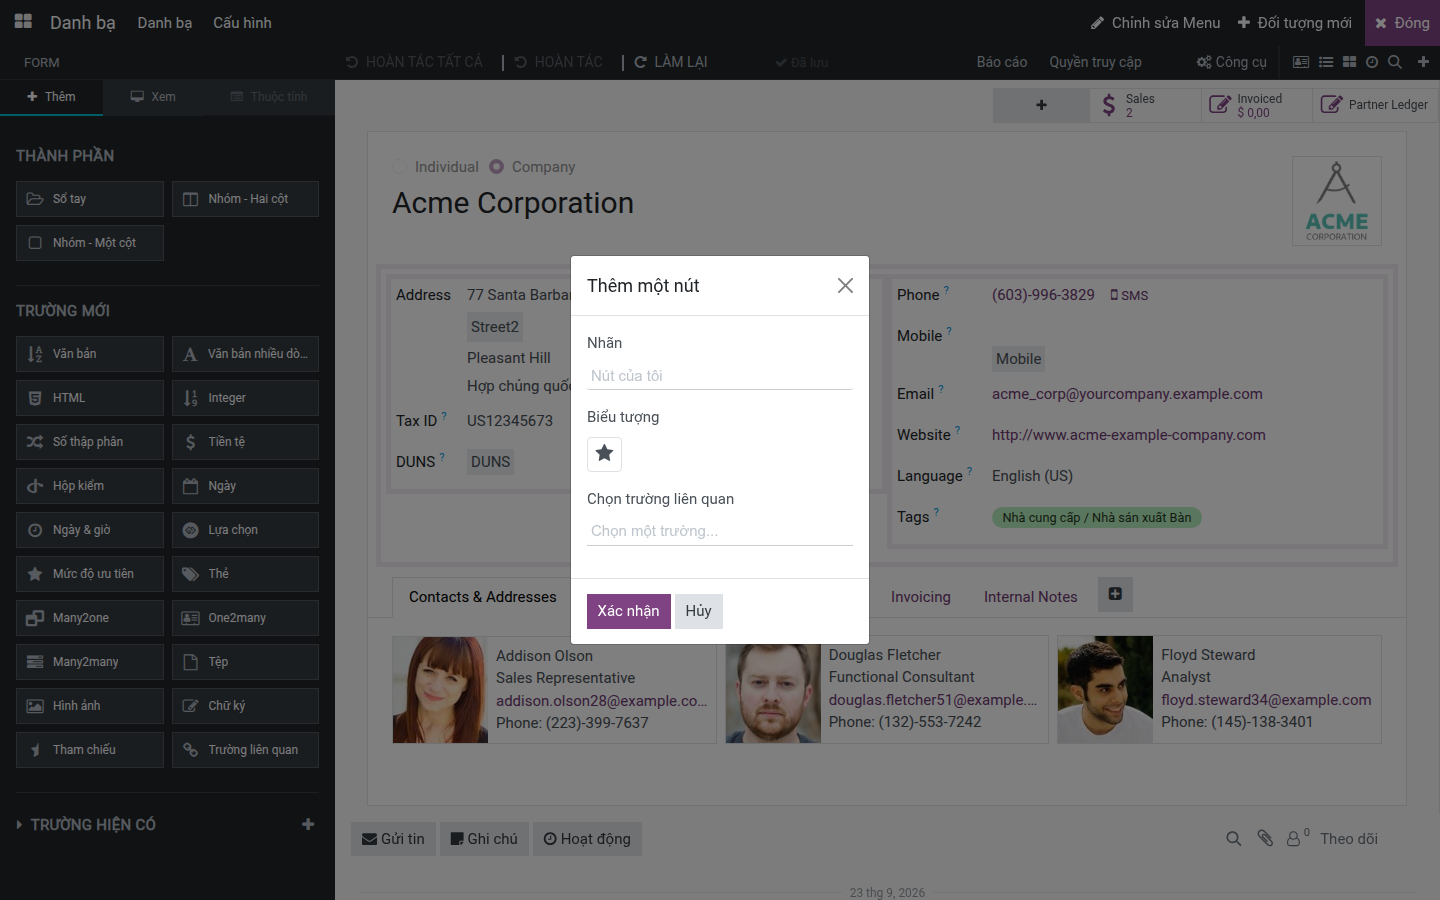Image resolution: width=1440 pixels, height=900 pixels.
Task: Add an existing field with the plus icon
Action: [x=308, y=825]
